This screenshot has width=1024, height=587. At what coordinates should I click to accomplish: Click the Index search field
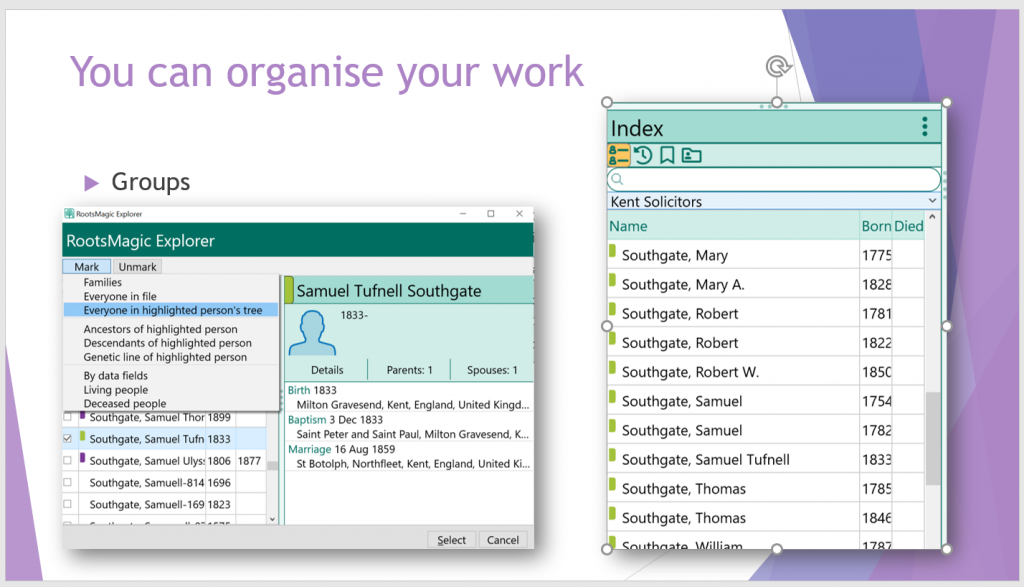point(775,179)
